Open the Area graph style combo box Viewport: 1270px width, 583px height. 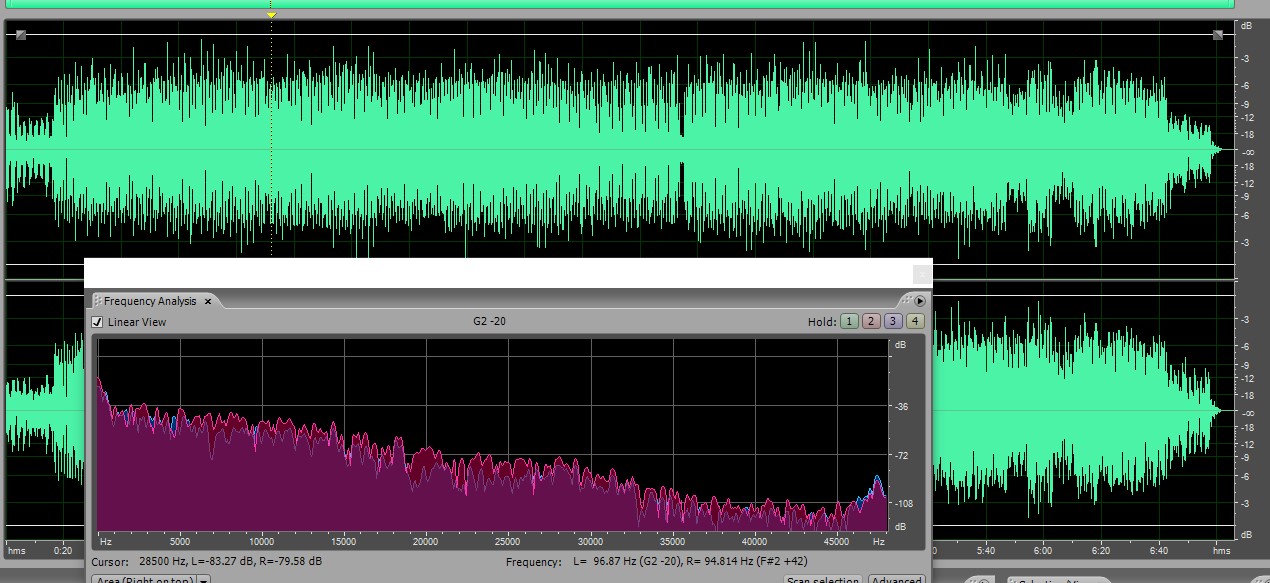tap(143, 579)
